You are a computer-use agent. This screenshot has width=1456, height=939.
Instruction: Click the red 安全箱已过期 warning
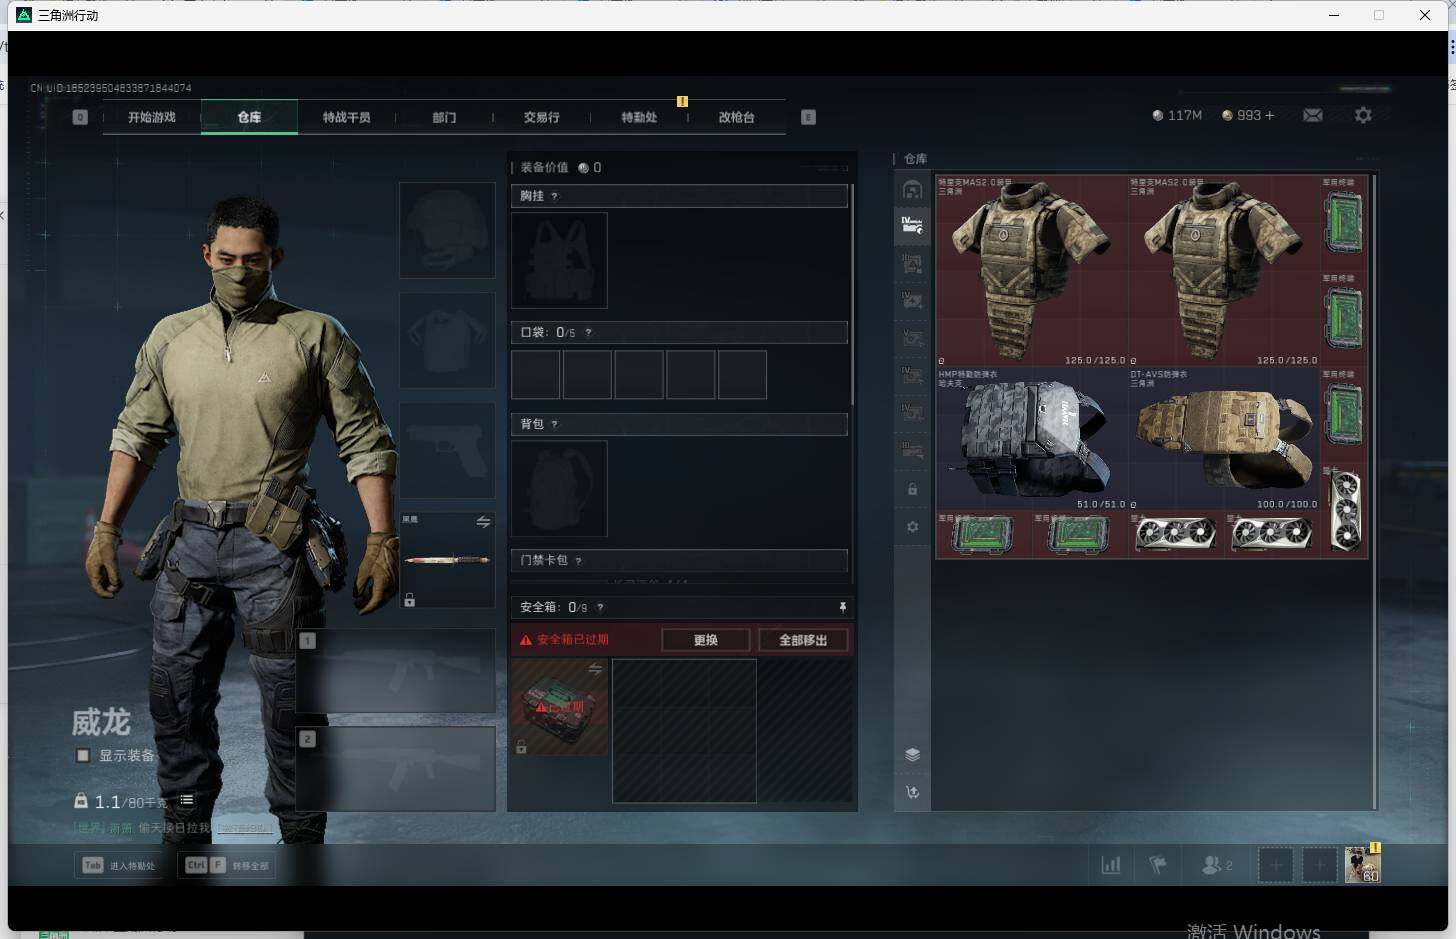tap(565, 640)
